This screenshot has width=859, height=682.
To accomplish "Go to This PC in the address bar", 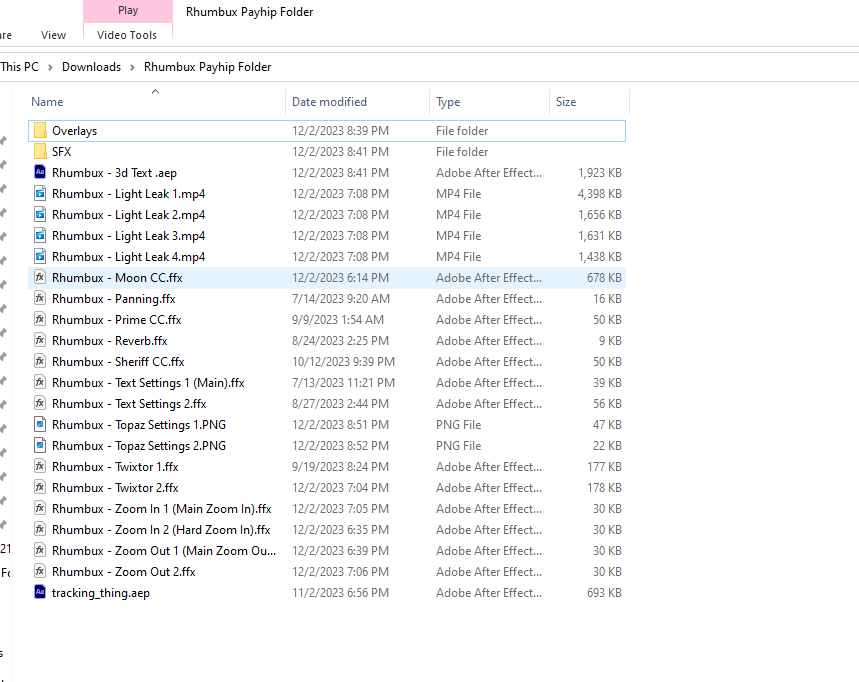I will [20, 67].
